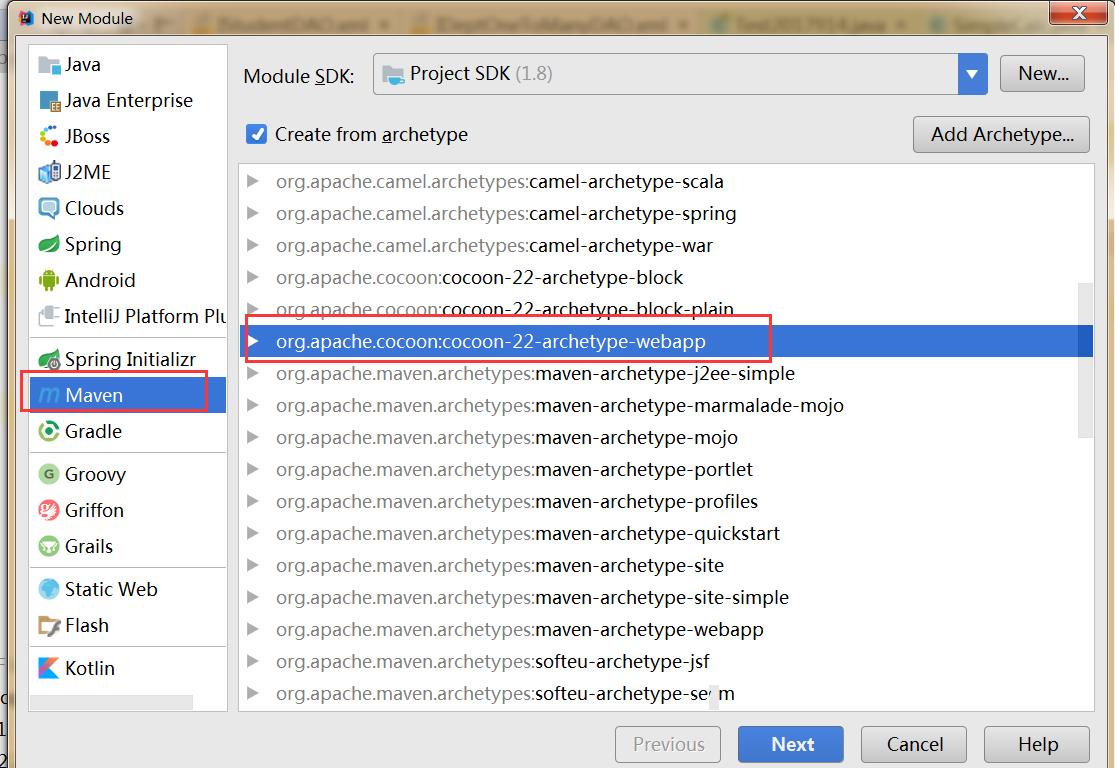
Task: Click Add Archetype... button
Action: pos(1001,134)
